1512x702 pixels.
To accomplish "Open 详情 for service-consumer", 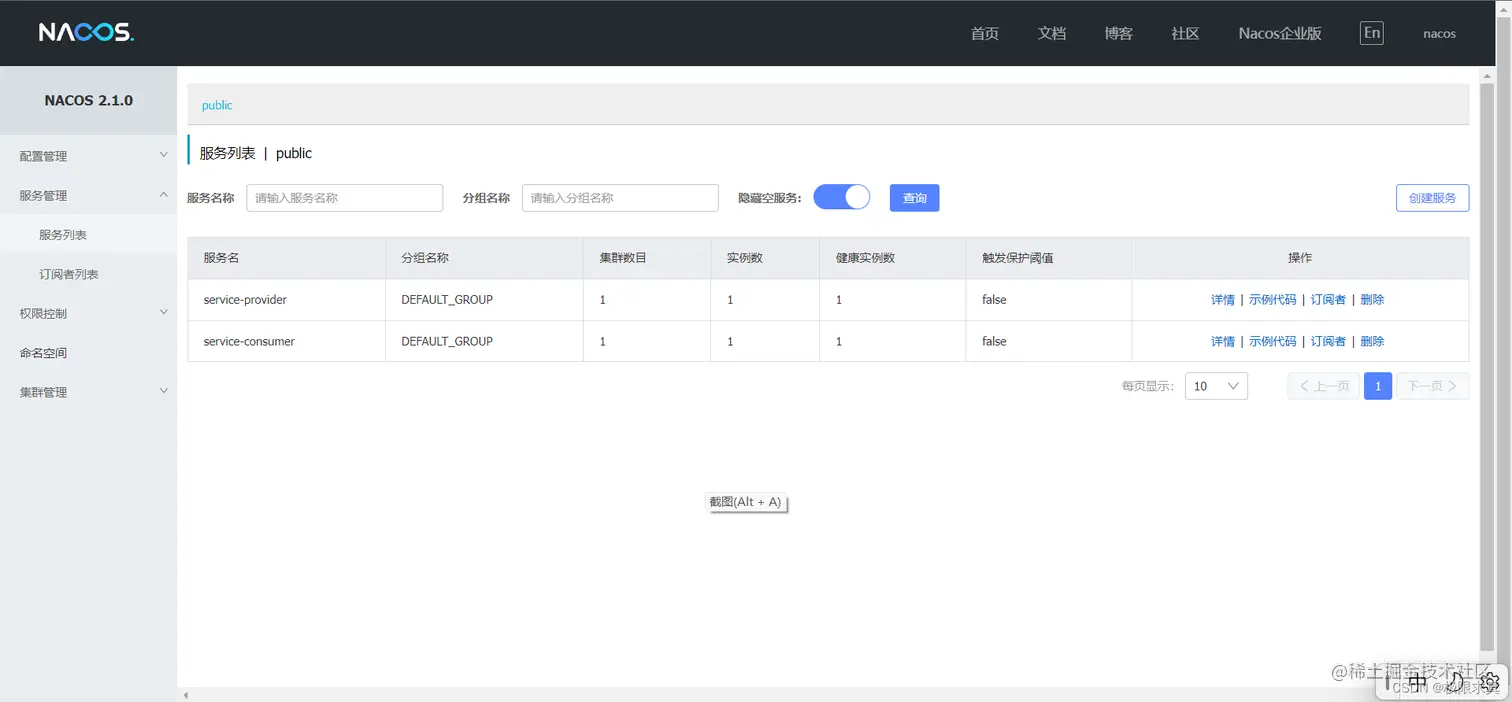I will point(1223,341).
